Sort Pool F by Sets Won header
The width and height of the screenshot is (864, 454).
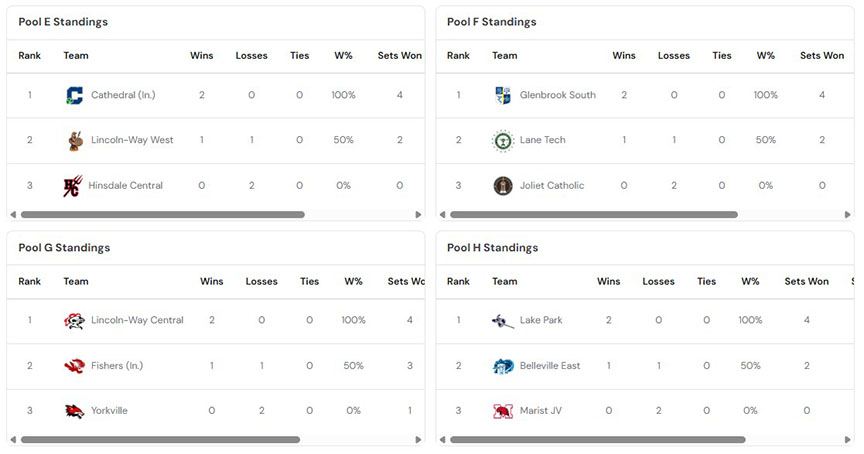[x=822, y=56]
